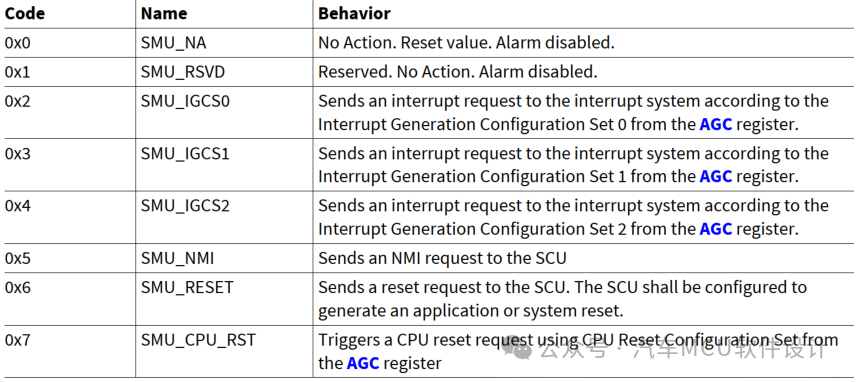The height and width of the screenshot is (382, 856).
Task: Select the Code column header
Action: coord(25,14)
